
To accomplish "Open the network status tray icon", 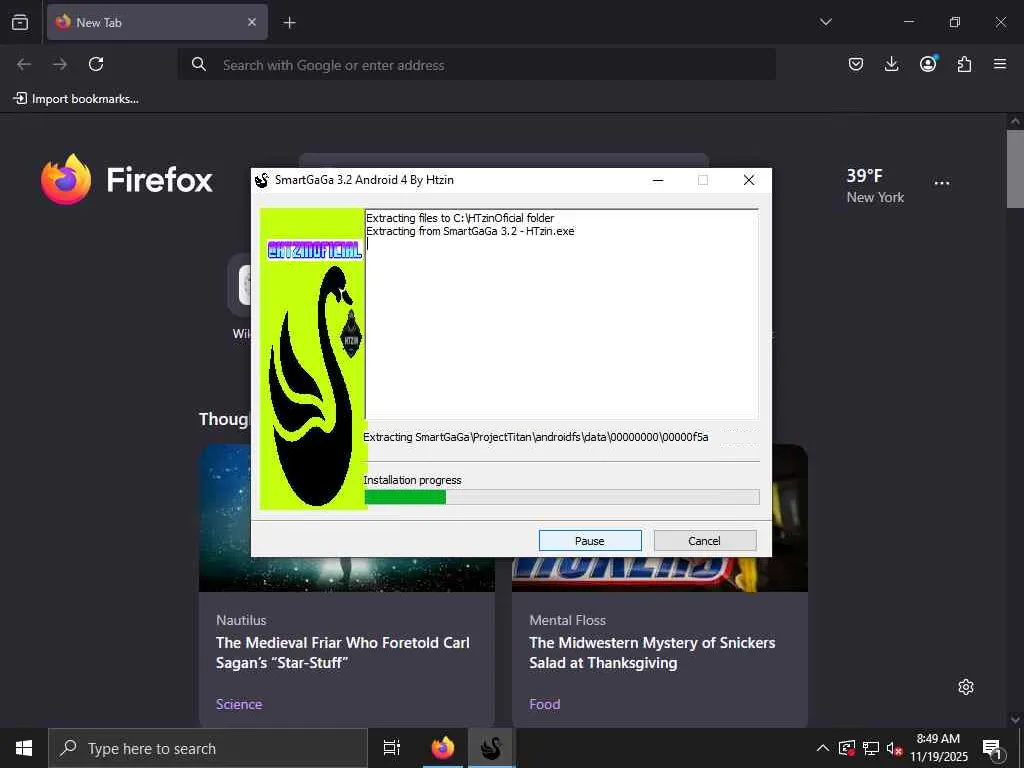I will pyautogui.click(x=871, y=748).
